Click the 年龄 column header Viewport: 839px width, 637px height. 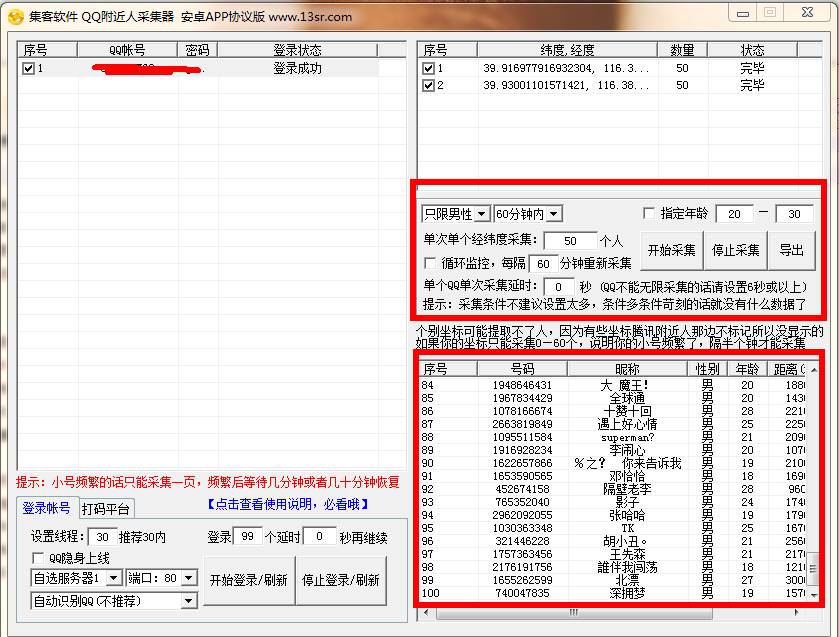(x=748, y=369)
